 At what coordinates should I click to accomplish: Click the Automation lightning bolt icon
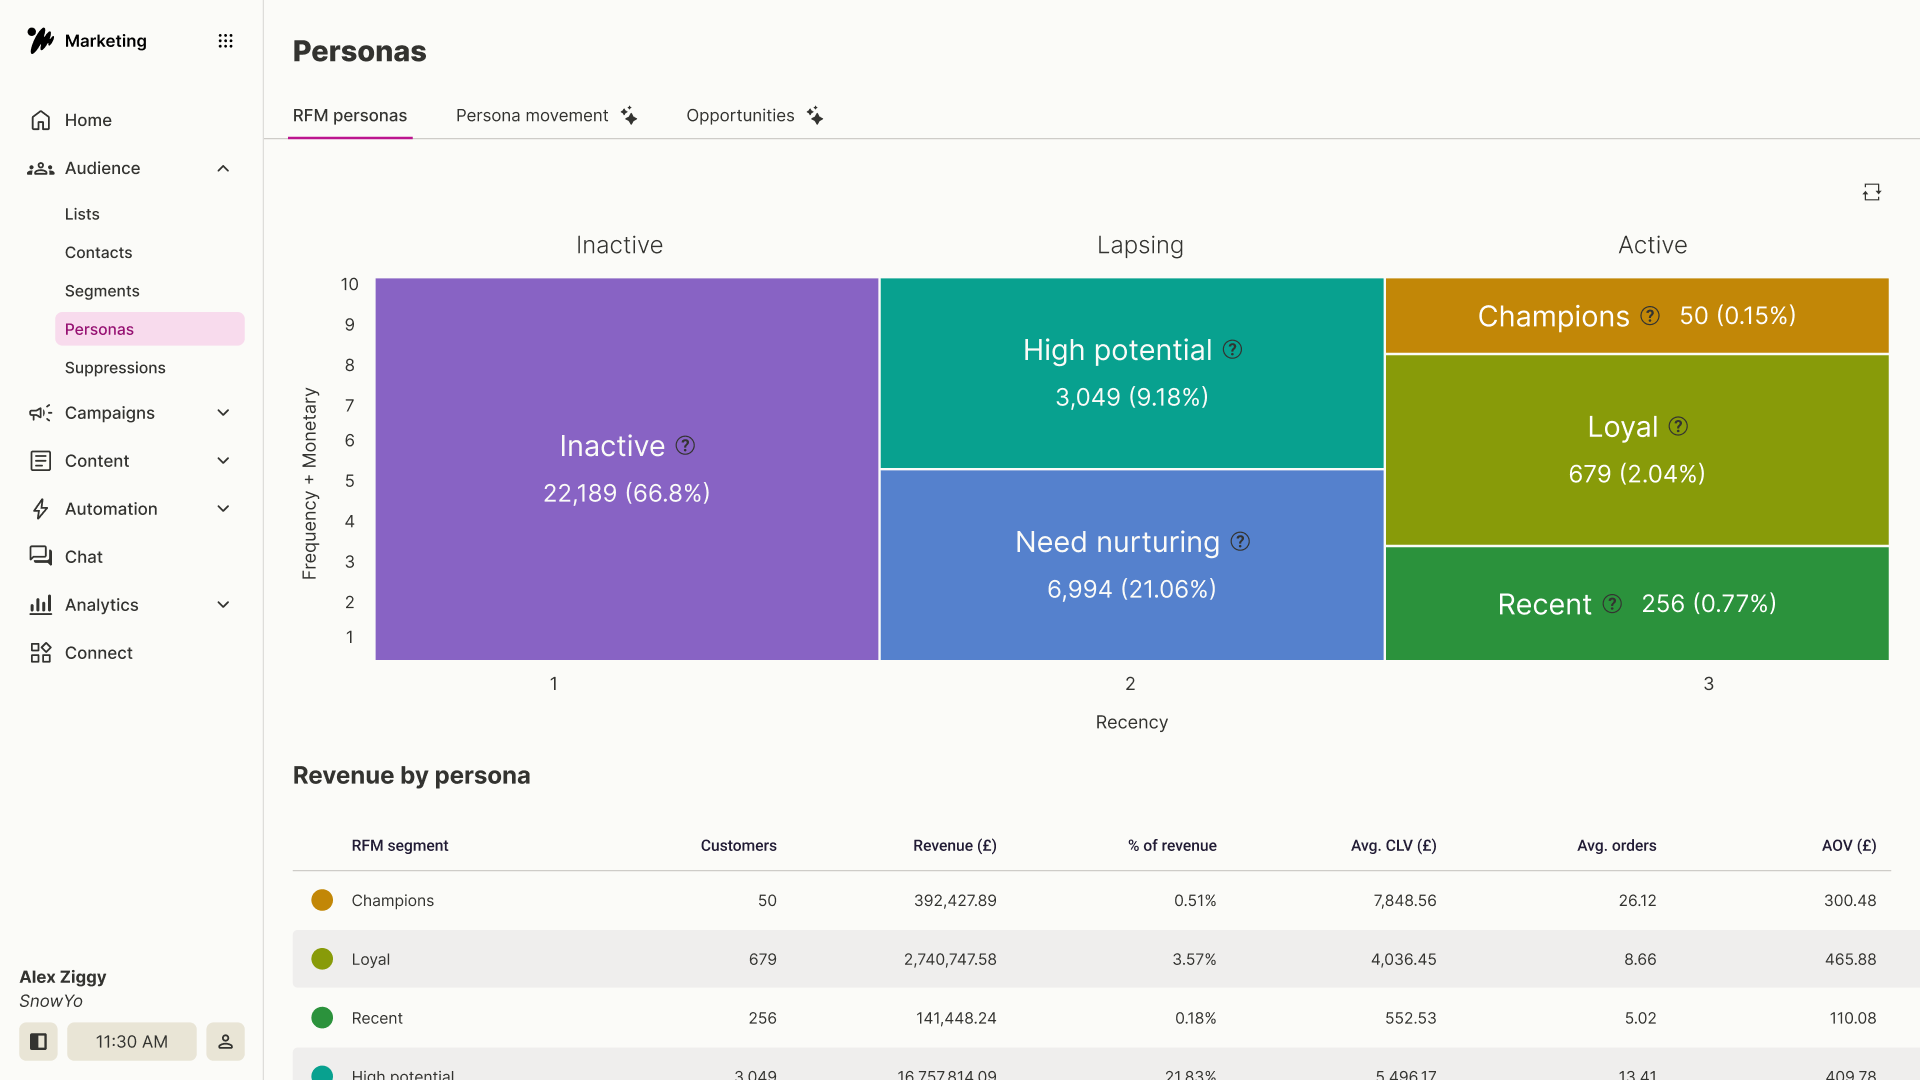40,509
